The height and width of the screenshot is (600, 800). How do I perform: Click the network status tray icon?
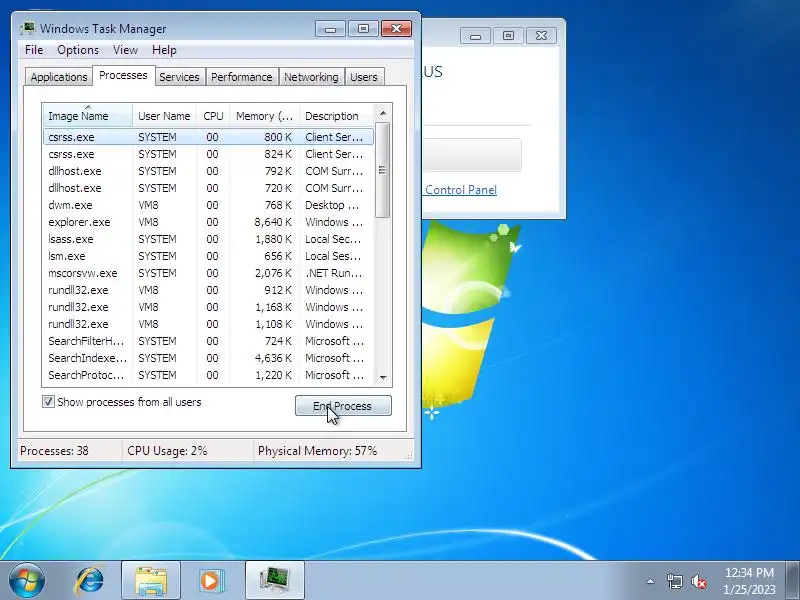pos(674,581)
